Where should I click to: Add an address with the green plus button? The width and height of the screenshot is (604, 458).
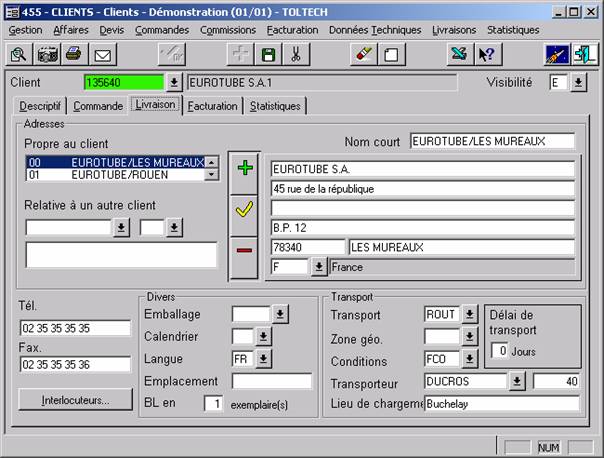[245, 172]
